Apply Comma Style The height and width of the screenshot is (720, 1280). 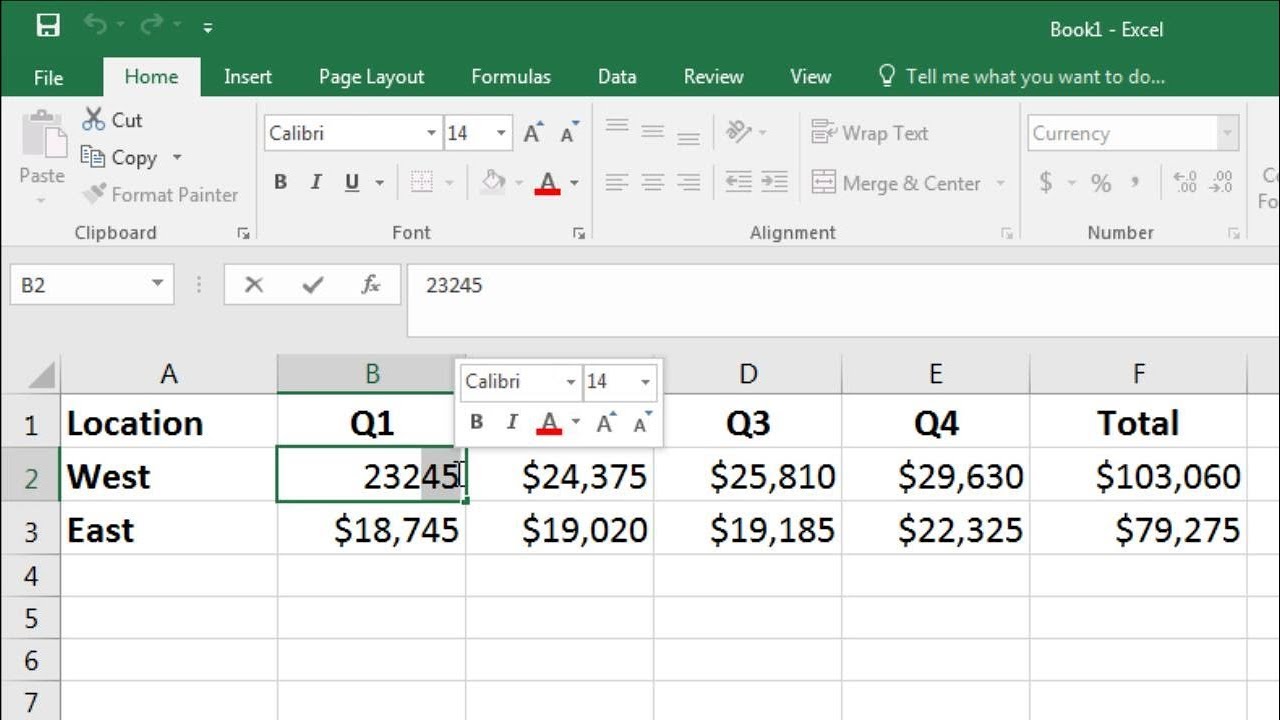click(x=1135, y=182)
